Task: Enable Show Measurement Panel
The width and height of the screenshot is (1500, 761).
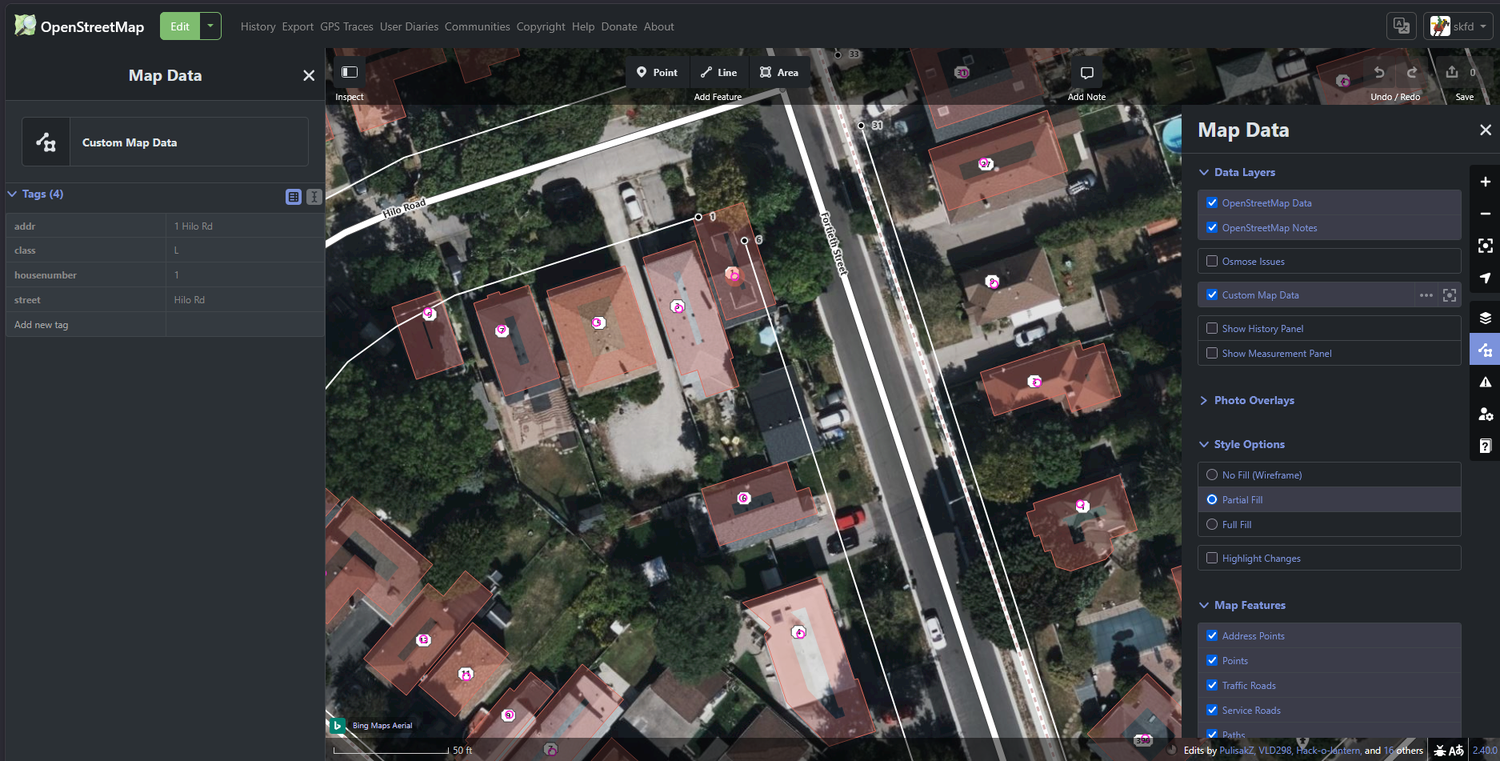Action: (1212, 353)
